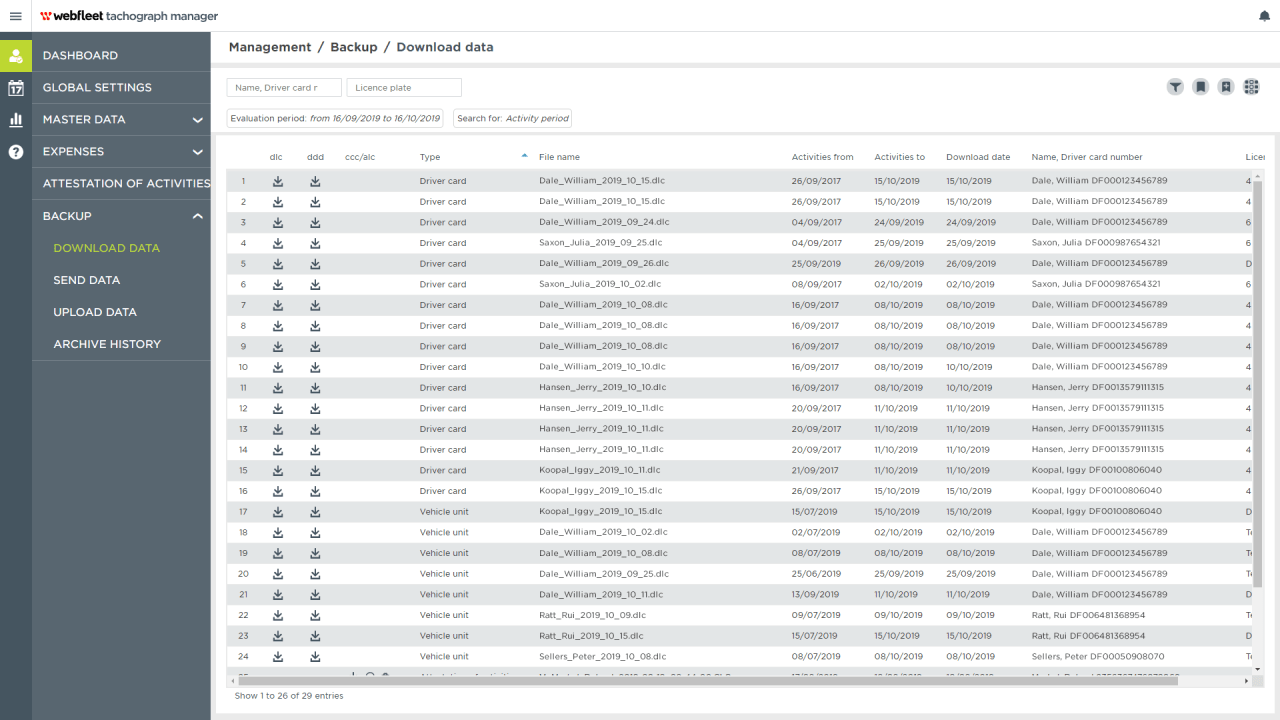The width and height of the screenshot is (1280, 720).
Task: Download dlc file in row 19
Action: click(x=278, y=553)
